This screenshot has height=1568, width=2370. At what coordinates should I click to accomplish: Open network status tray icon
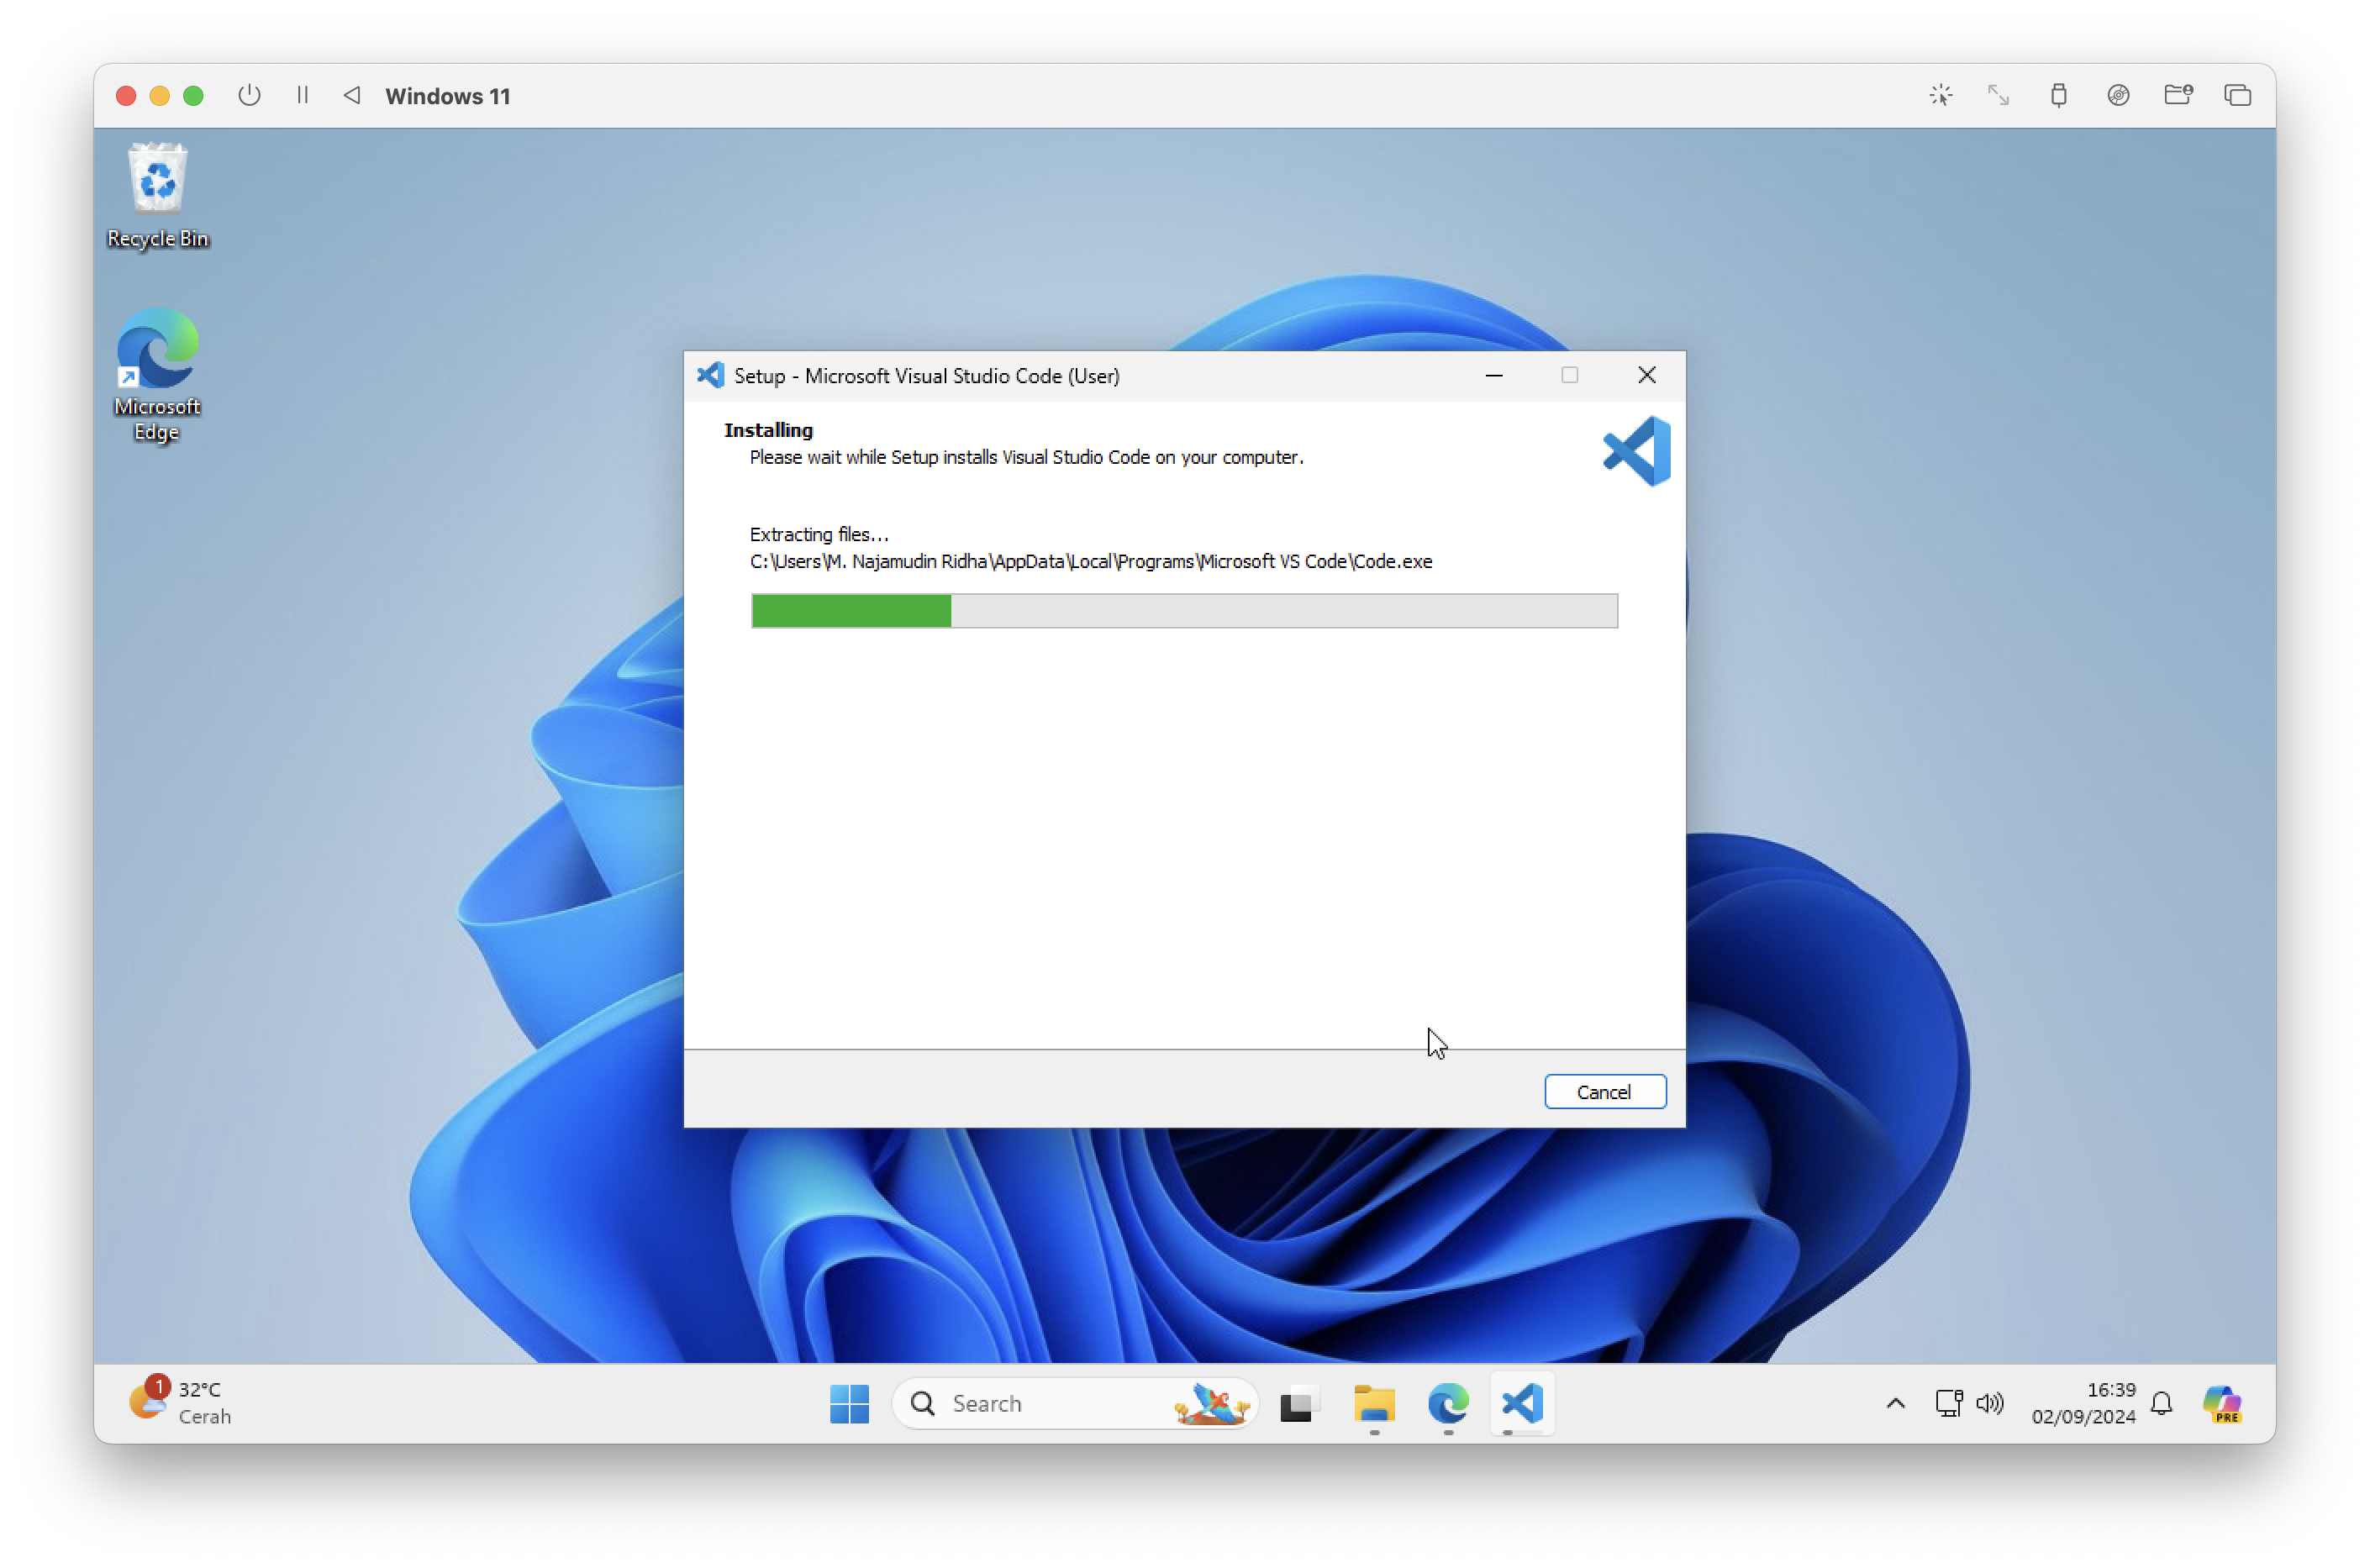coord(1948,1403)
